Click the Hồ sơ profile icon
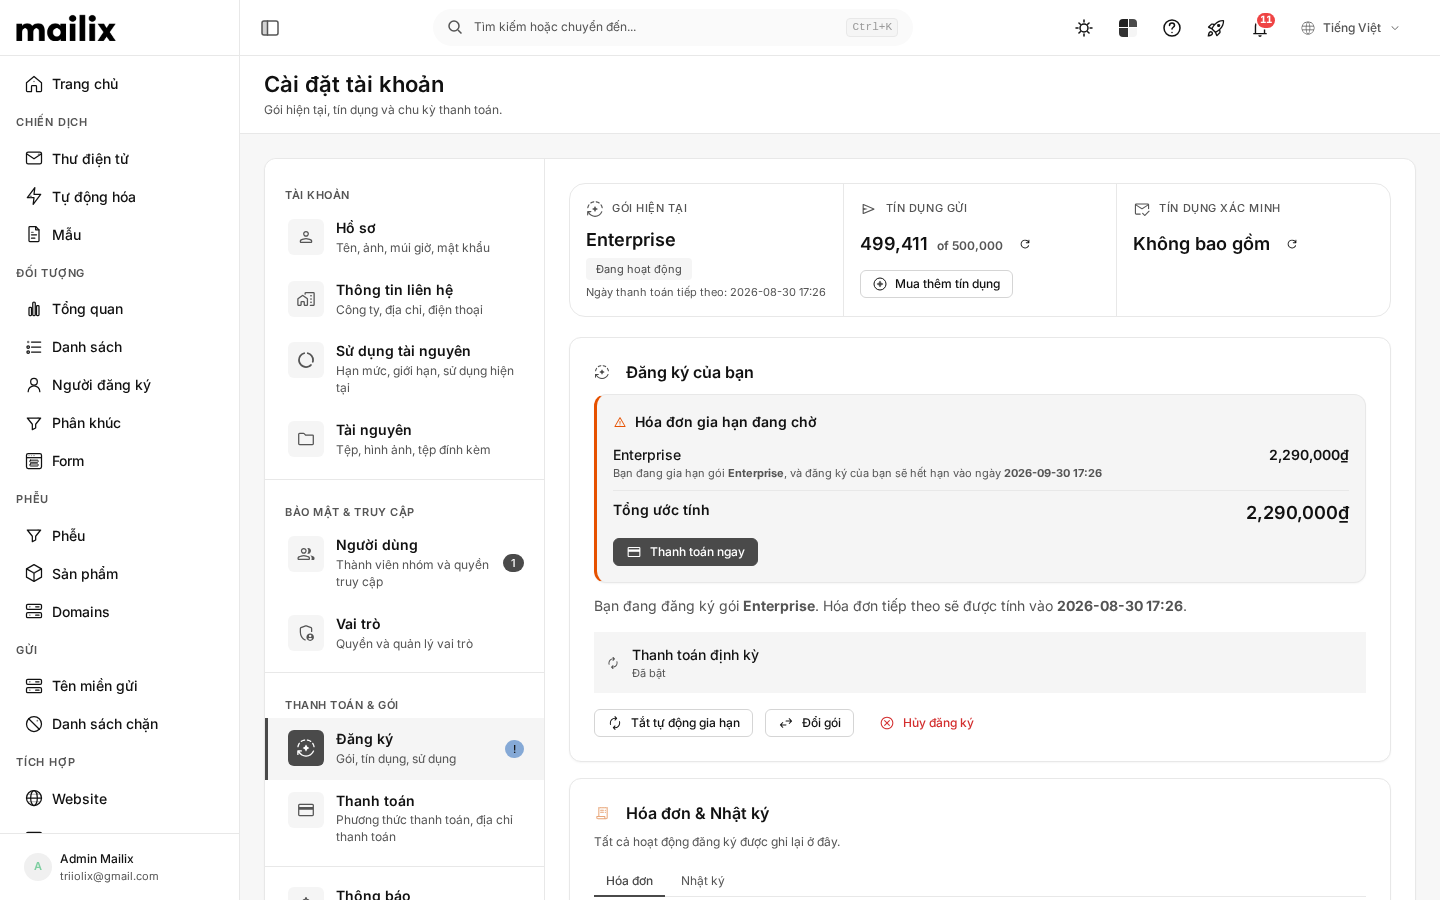The width and height of the screenshot is (1440, 900). pos(306,237)
